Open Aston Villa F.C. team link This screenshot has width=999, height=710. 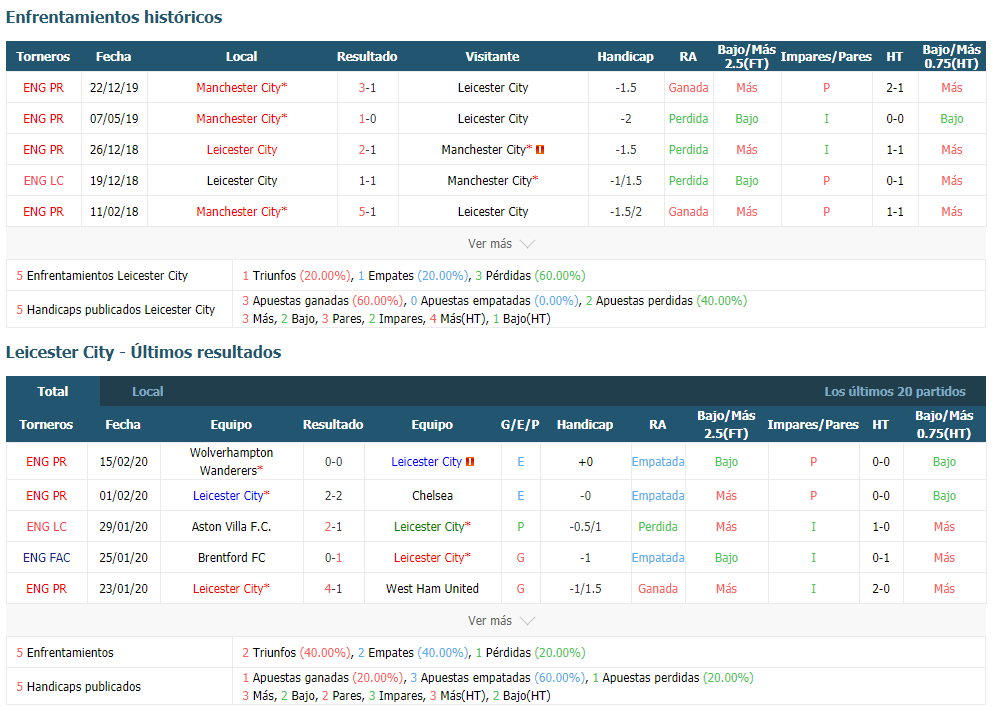[x=231, y=526]
